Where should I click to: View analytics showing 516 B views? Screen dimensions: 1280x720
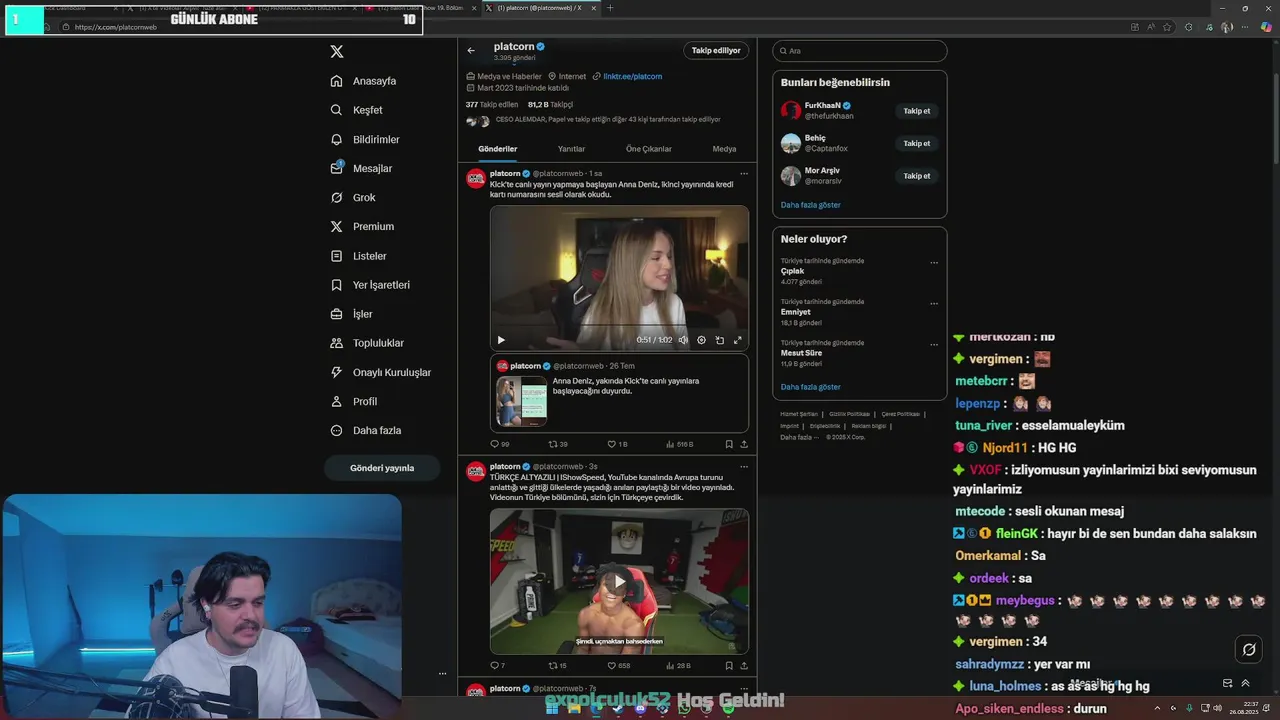pyautogui.click(x=679, y=444)
